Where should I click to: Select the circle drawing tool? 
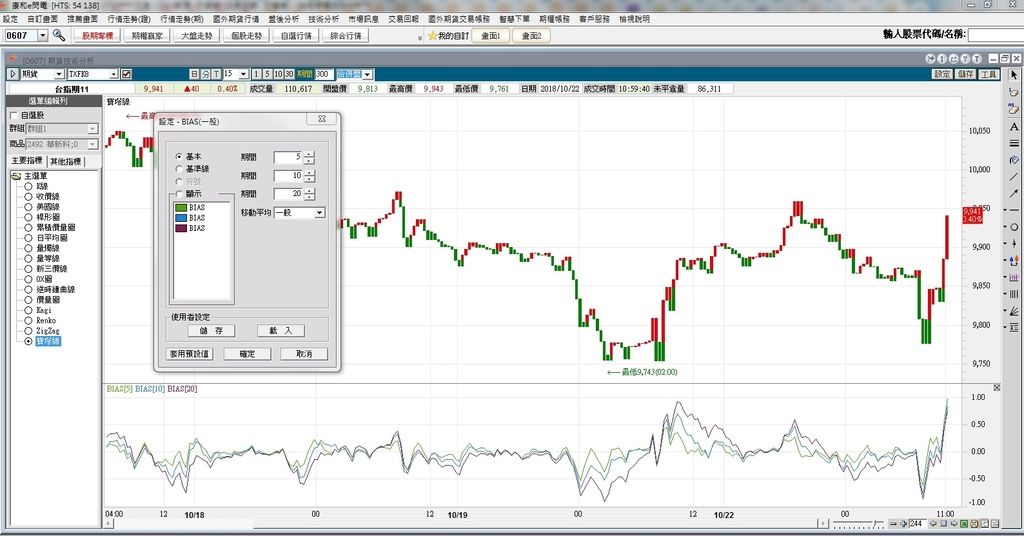(x=1014, y=227)
